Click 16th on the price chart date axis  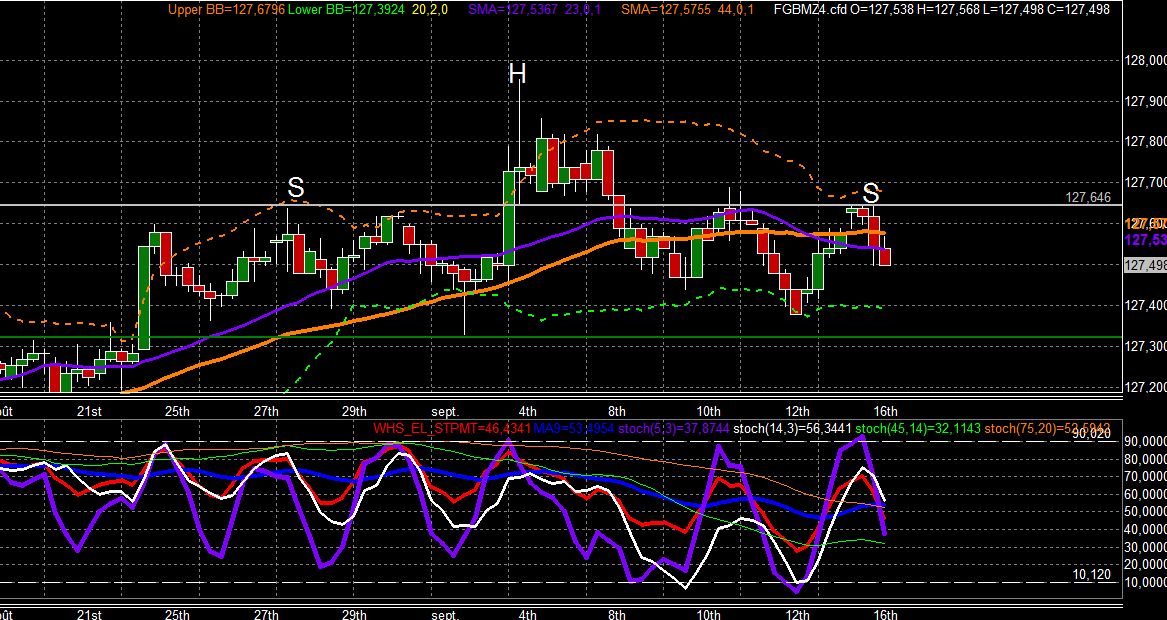[x=885, y=412]
